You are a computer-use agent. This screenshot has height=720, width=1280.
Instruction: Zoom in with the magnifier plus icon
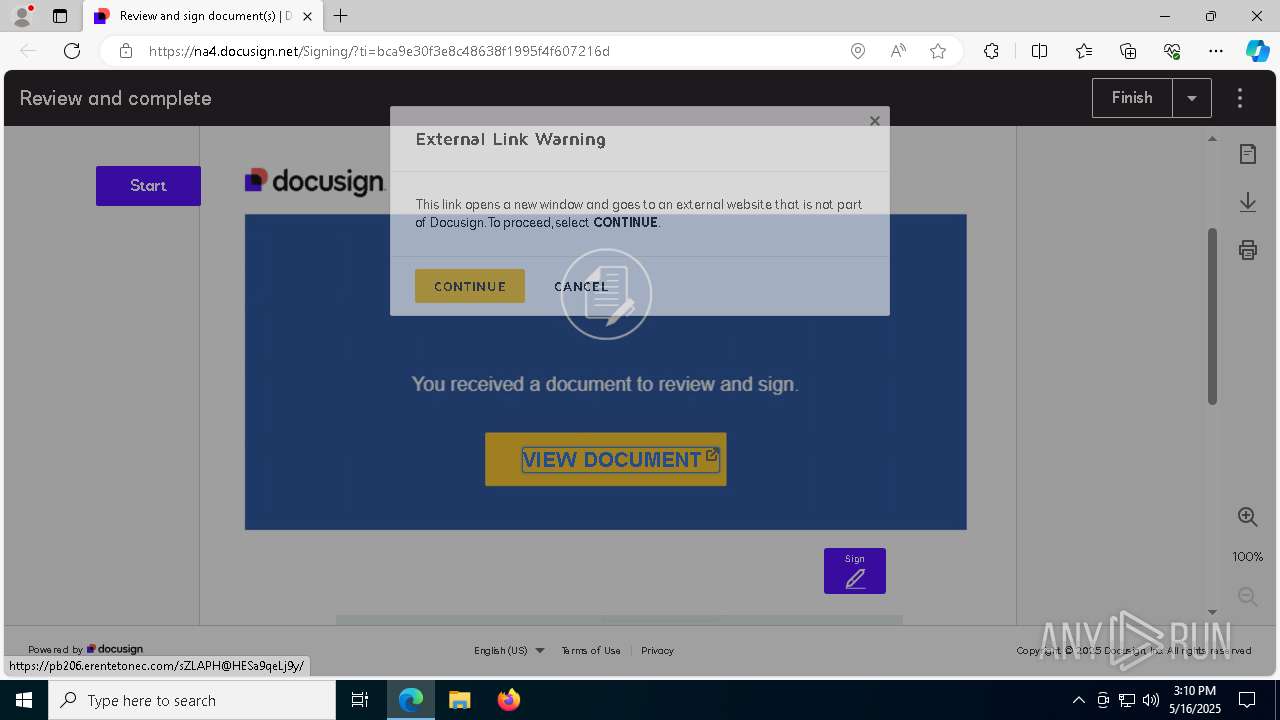pos(1248,516)
